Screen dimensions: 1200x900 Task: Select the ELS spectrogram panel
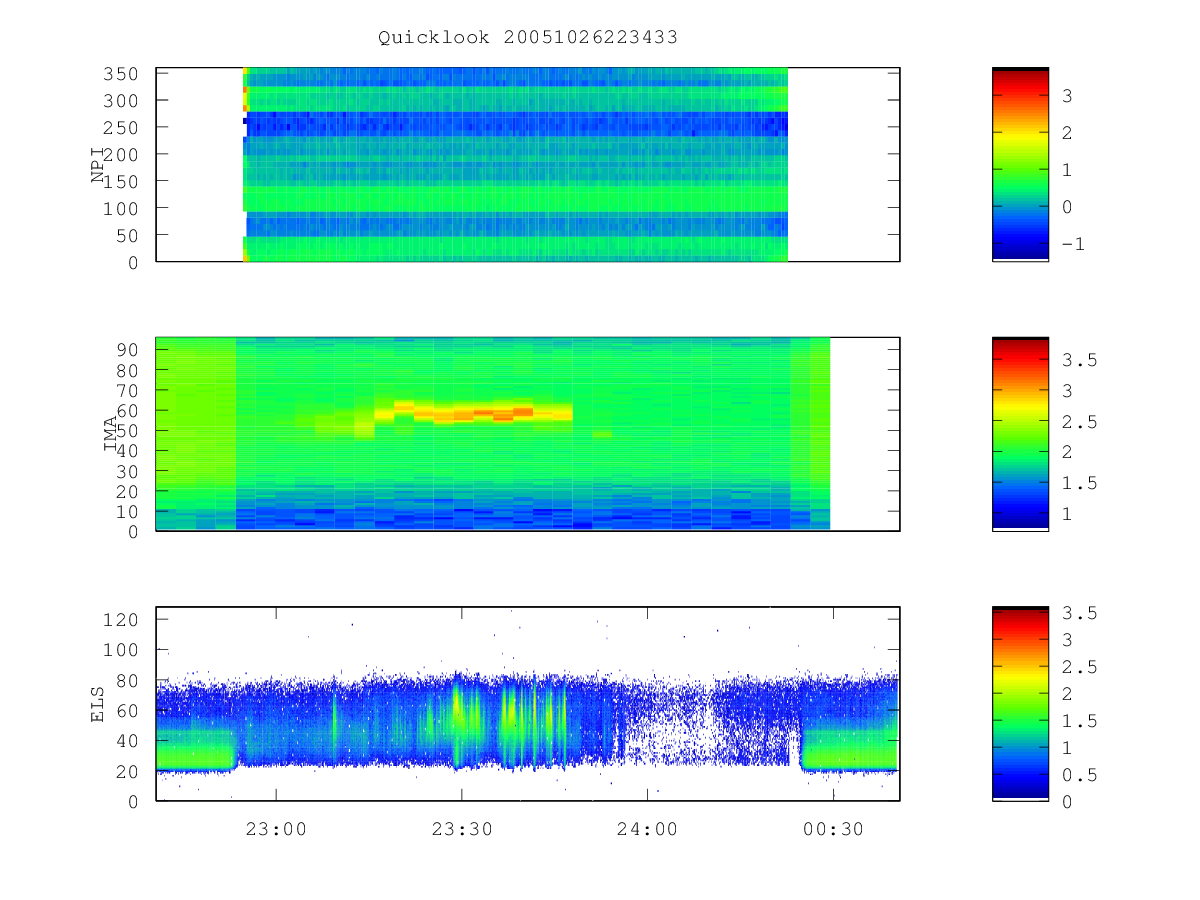[x=528, y=703]
